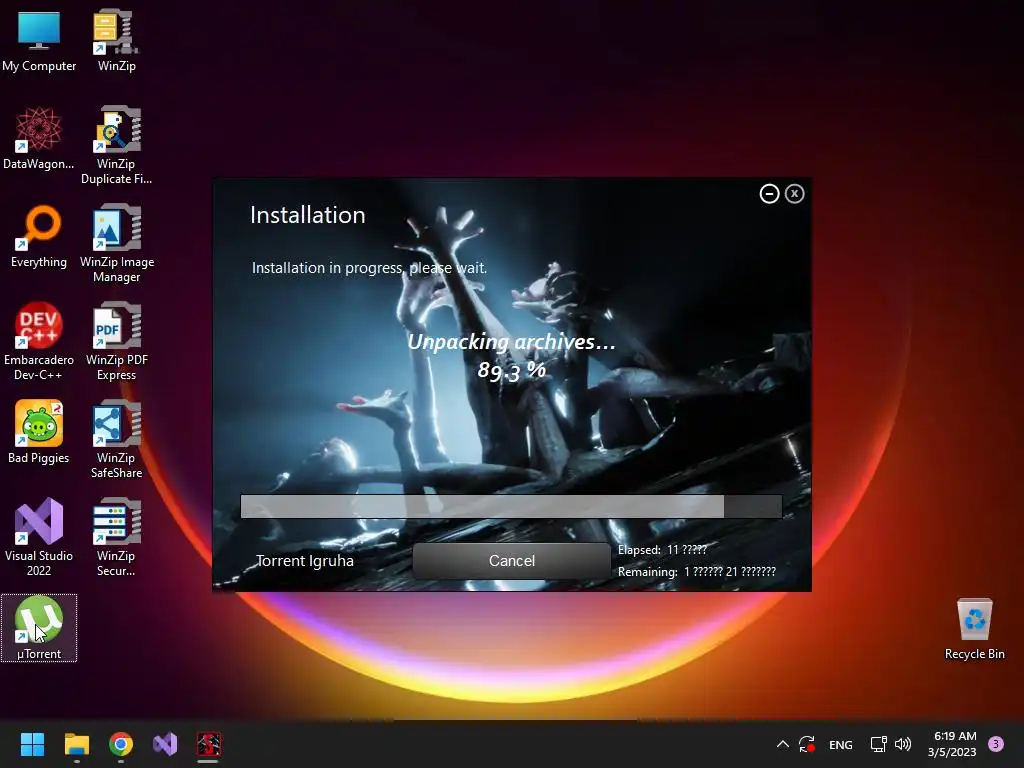This screenshot has height=768, width=1024.
Task: Click 'Installation in progress, please wait.' text
Action: 370,268
